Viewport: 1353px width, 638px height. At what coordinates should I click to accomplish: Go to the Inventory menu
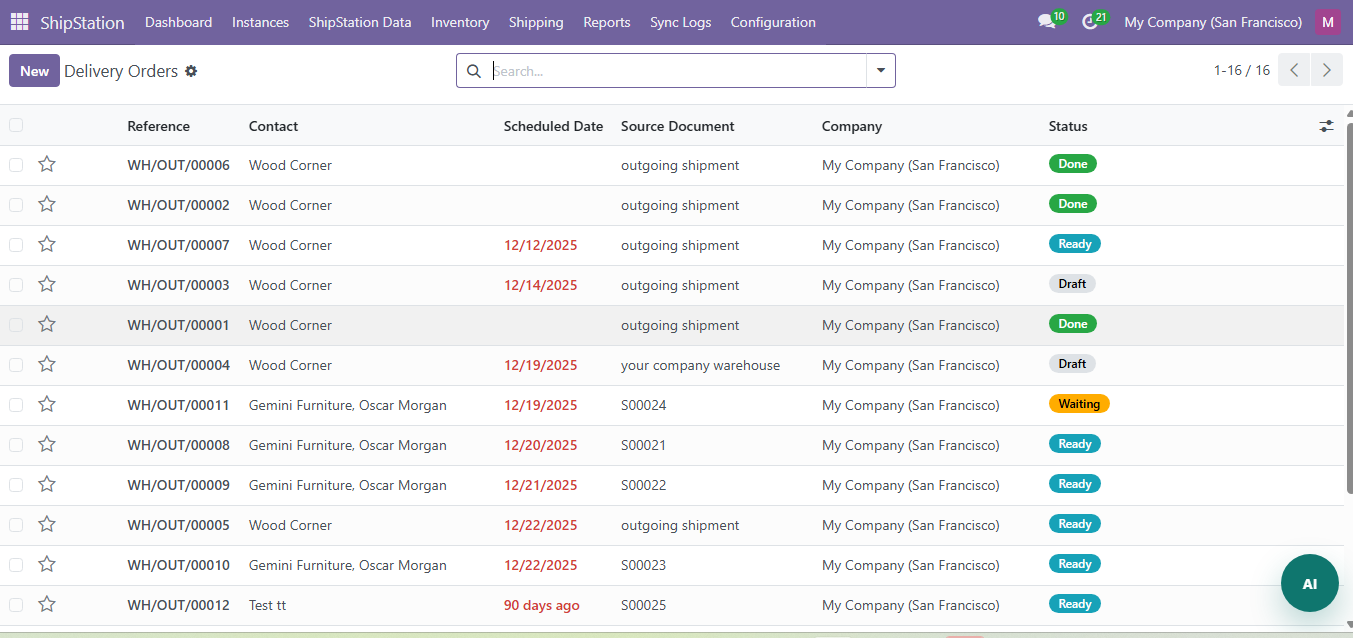point(460,22)
